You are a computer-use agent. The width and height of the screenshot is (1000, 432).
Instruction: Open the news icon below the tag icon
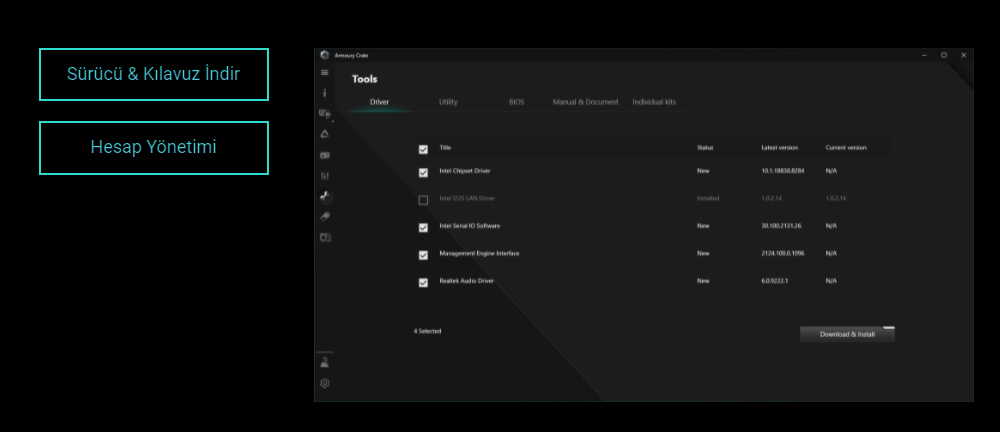click(x=324, y=237)
